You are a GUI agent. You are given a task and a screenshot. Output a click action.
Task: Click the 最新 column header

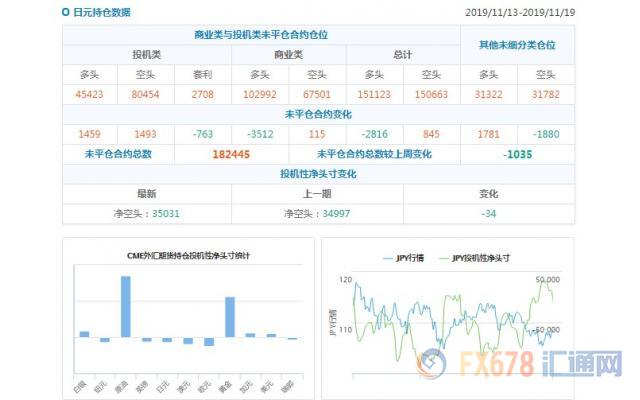147,194
